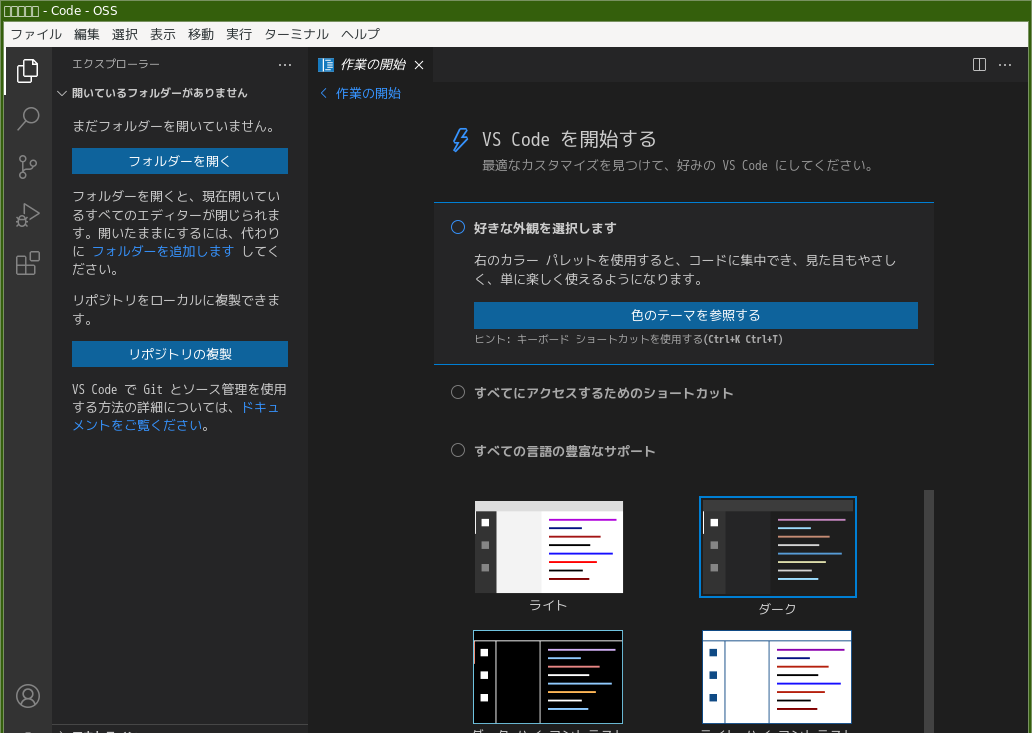Follow the フォルダーを追加します link
The height and width of the screenshot is (733, 1032).
pos(163,251)
